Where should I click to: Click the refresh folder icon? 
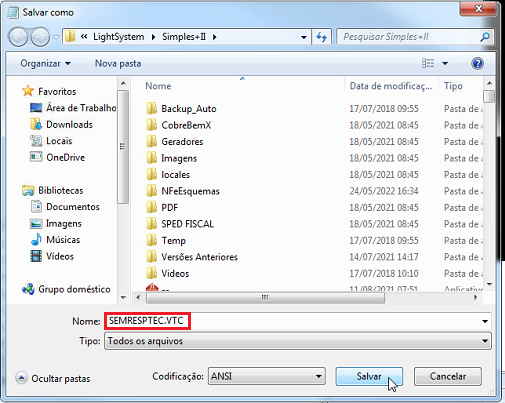[321, 37]
